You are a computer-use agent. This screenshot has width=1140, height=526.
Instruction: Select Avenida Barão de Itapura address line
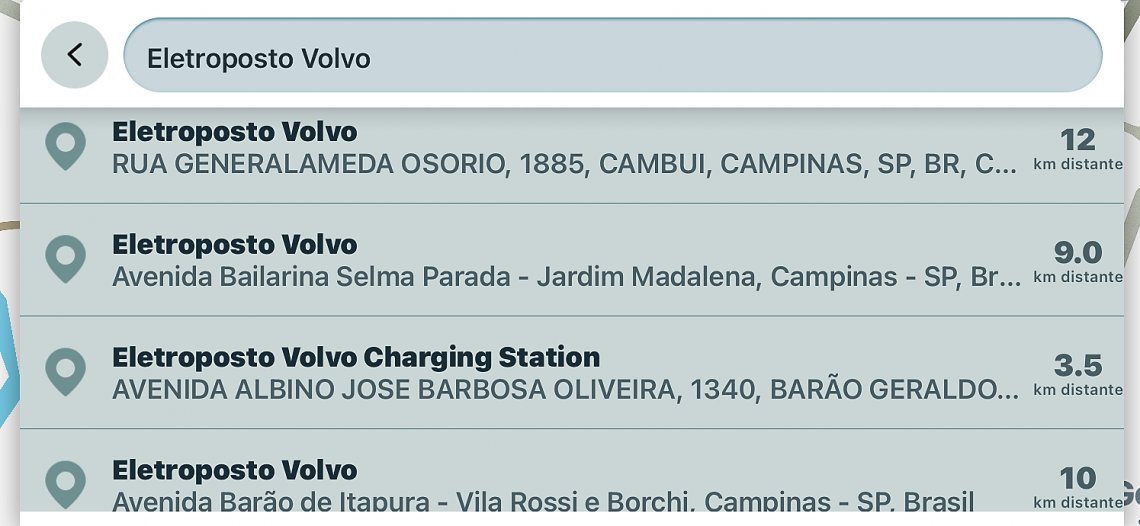[542, 500]
